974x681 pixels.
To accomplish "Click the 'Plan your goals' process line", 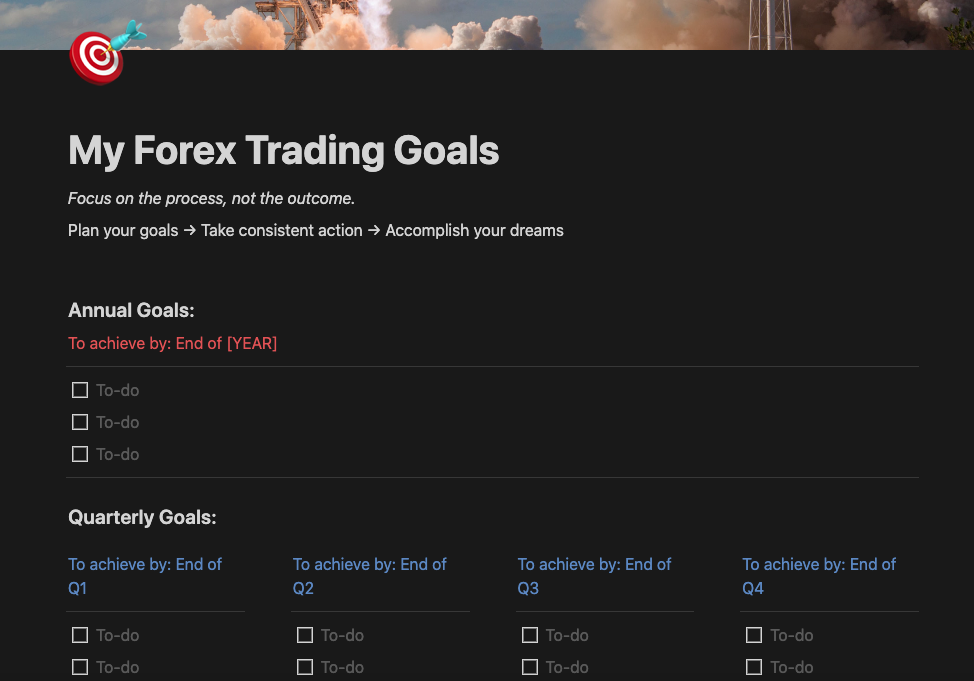I will coord(315,230).
